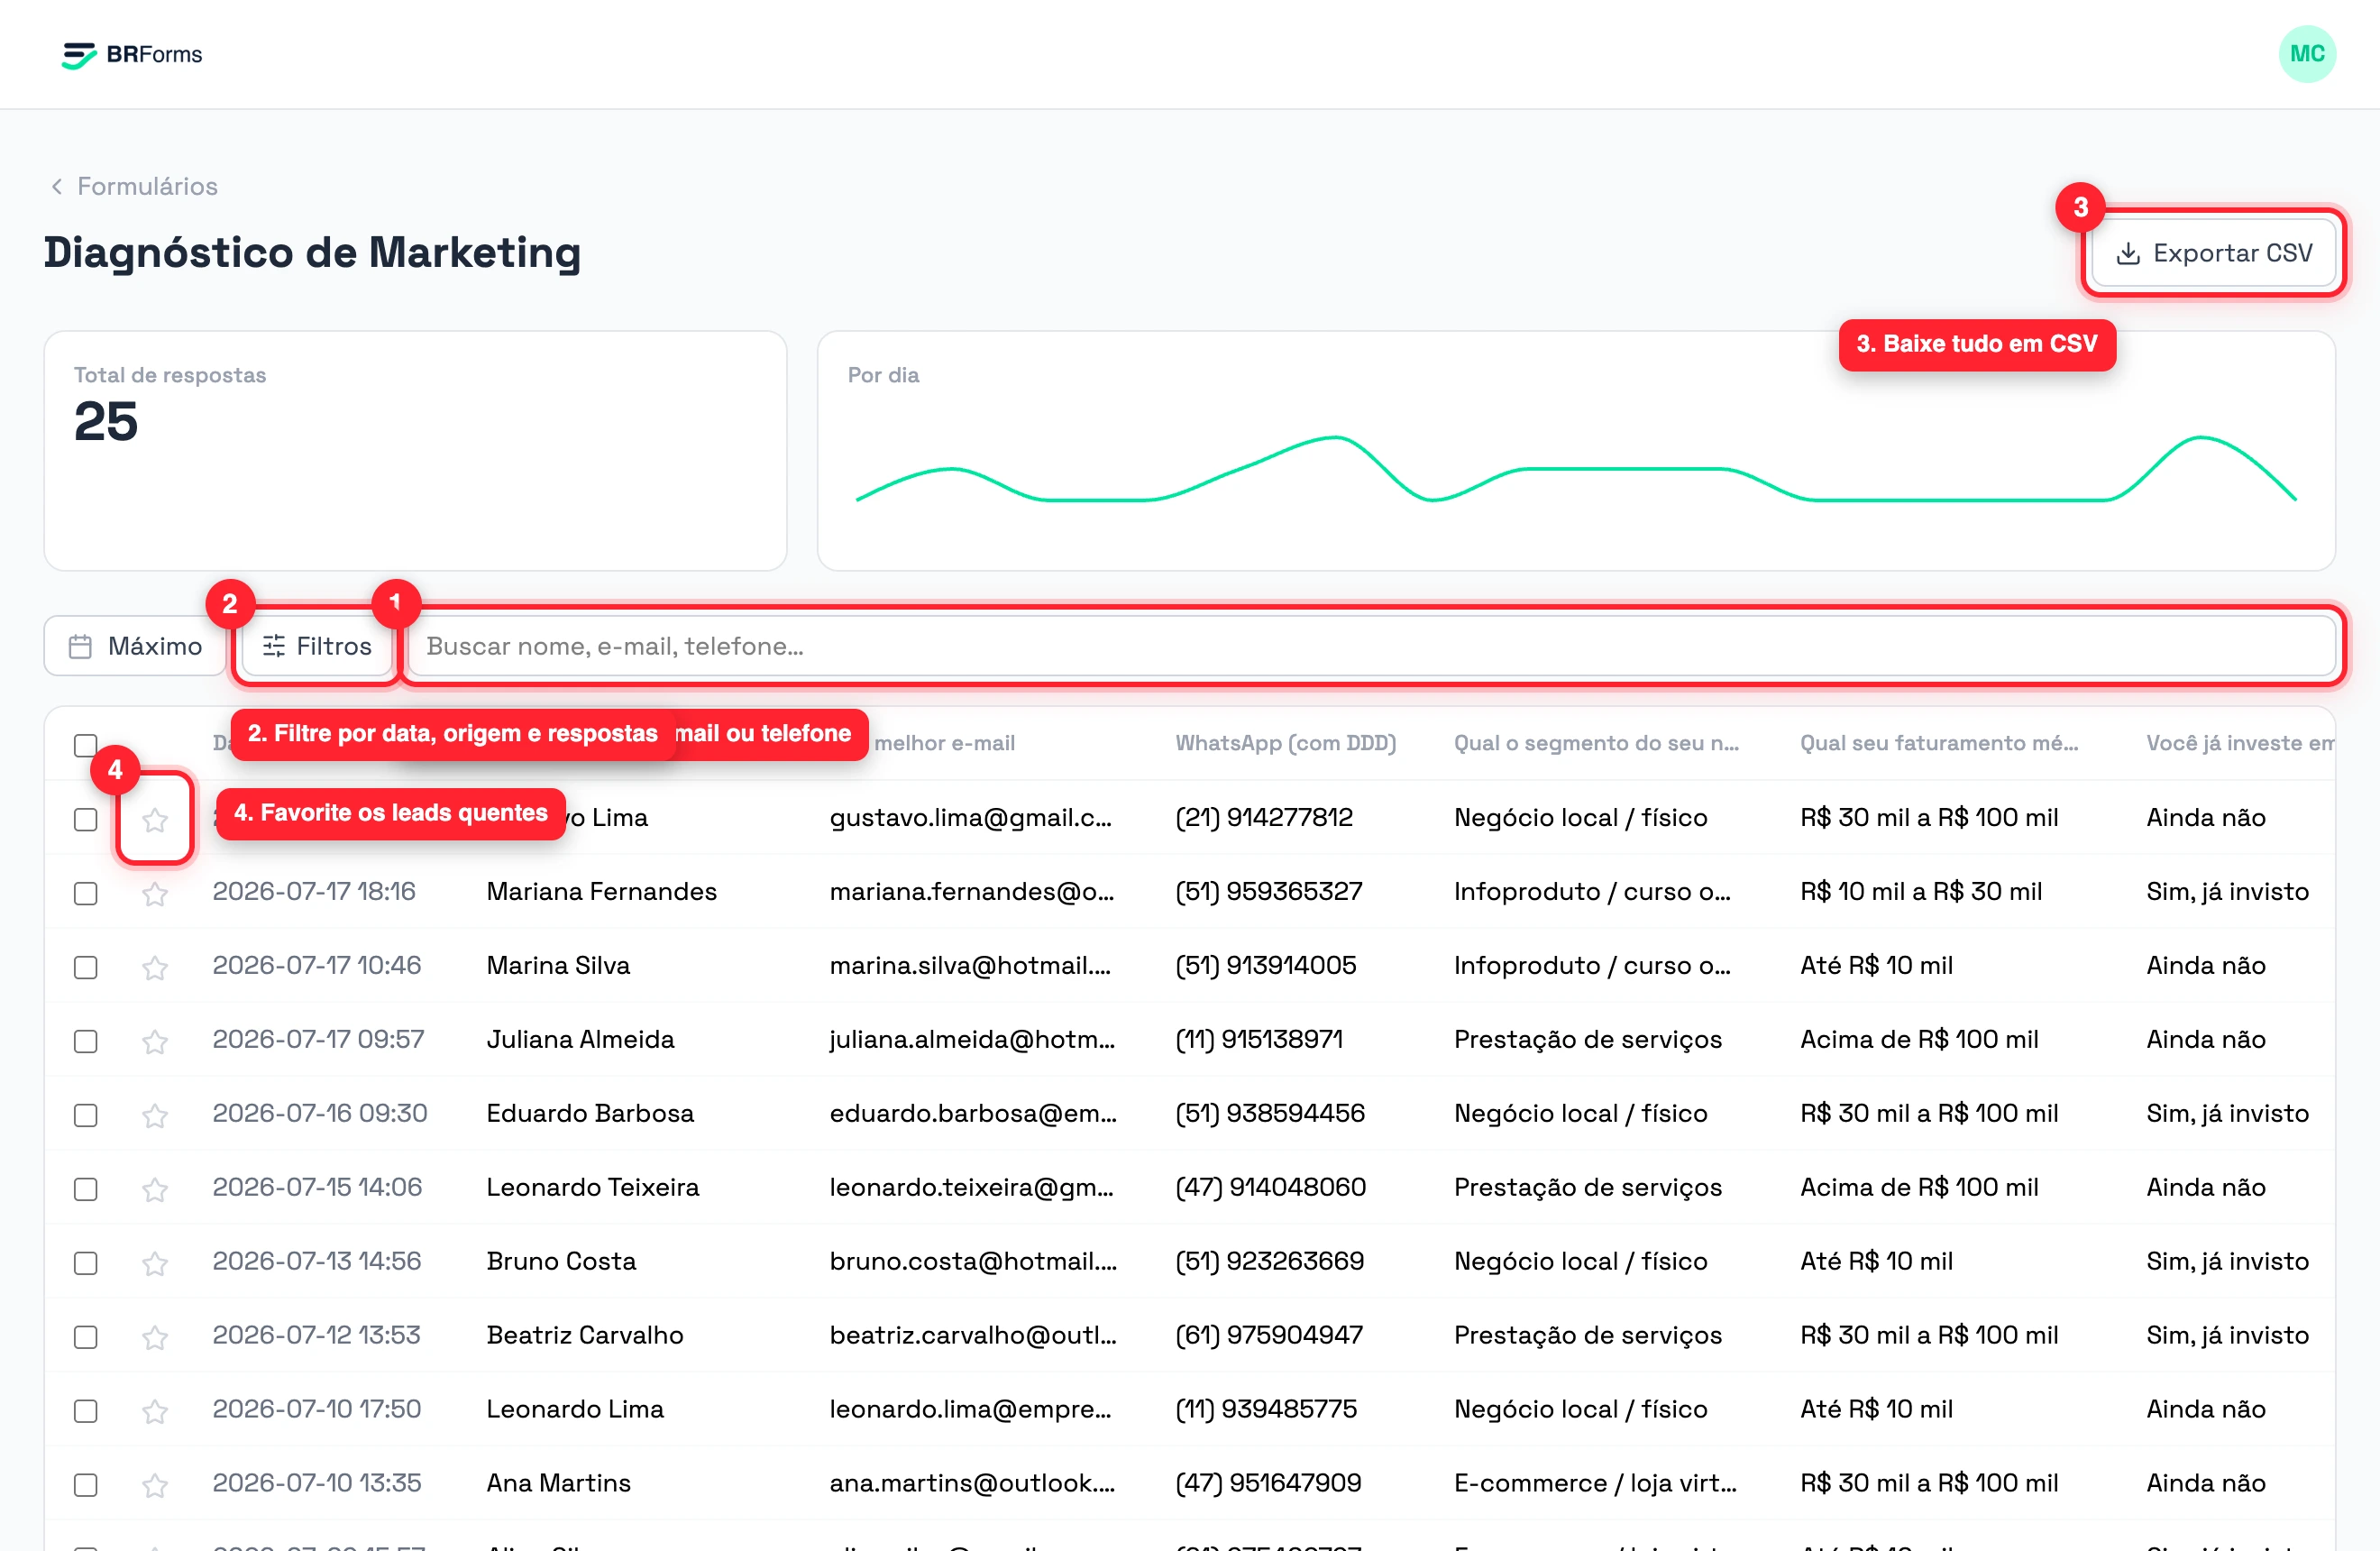2380x1551 pixels.
Task: Favorite the gustavo.lima@gmail lead star
Action: [155, 820]
